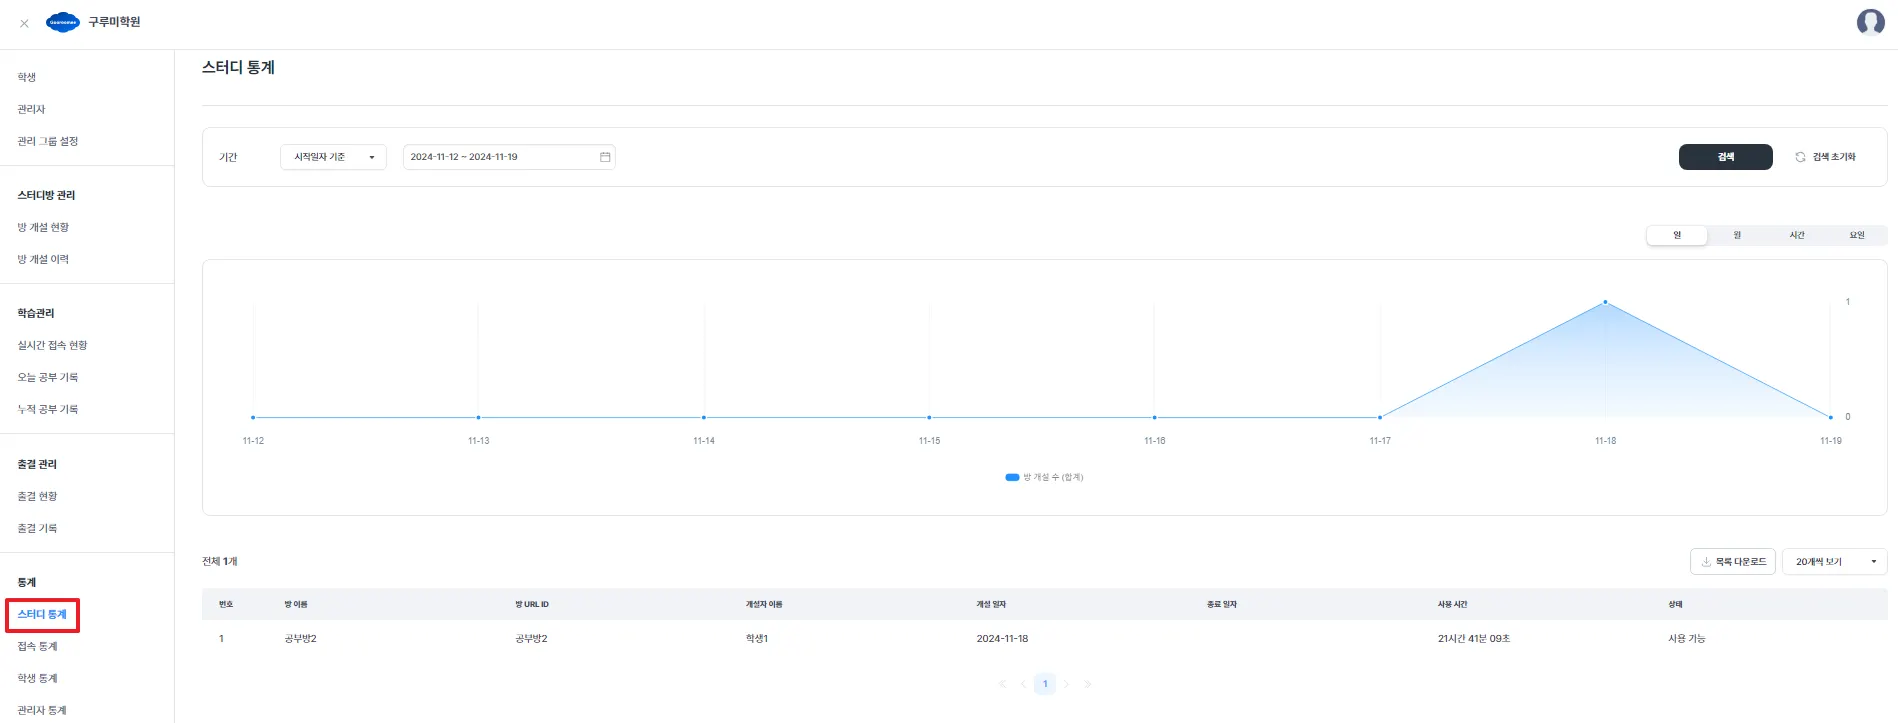This screenshot has height=723, width=1898.
Task: Go to 출결 현황
Action: [37, 496]
